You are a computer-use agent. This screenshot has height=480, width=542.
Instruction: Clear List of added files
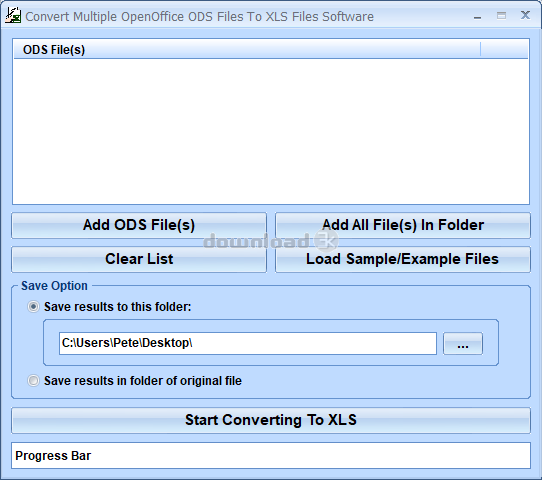139,259
